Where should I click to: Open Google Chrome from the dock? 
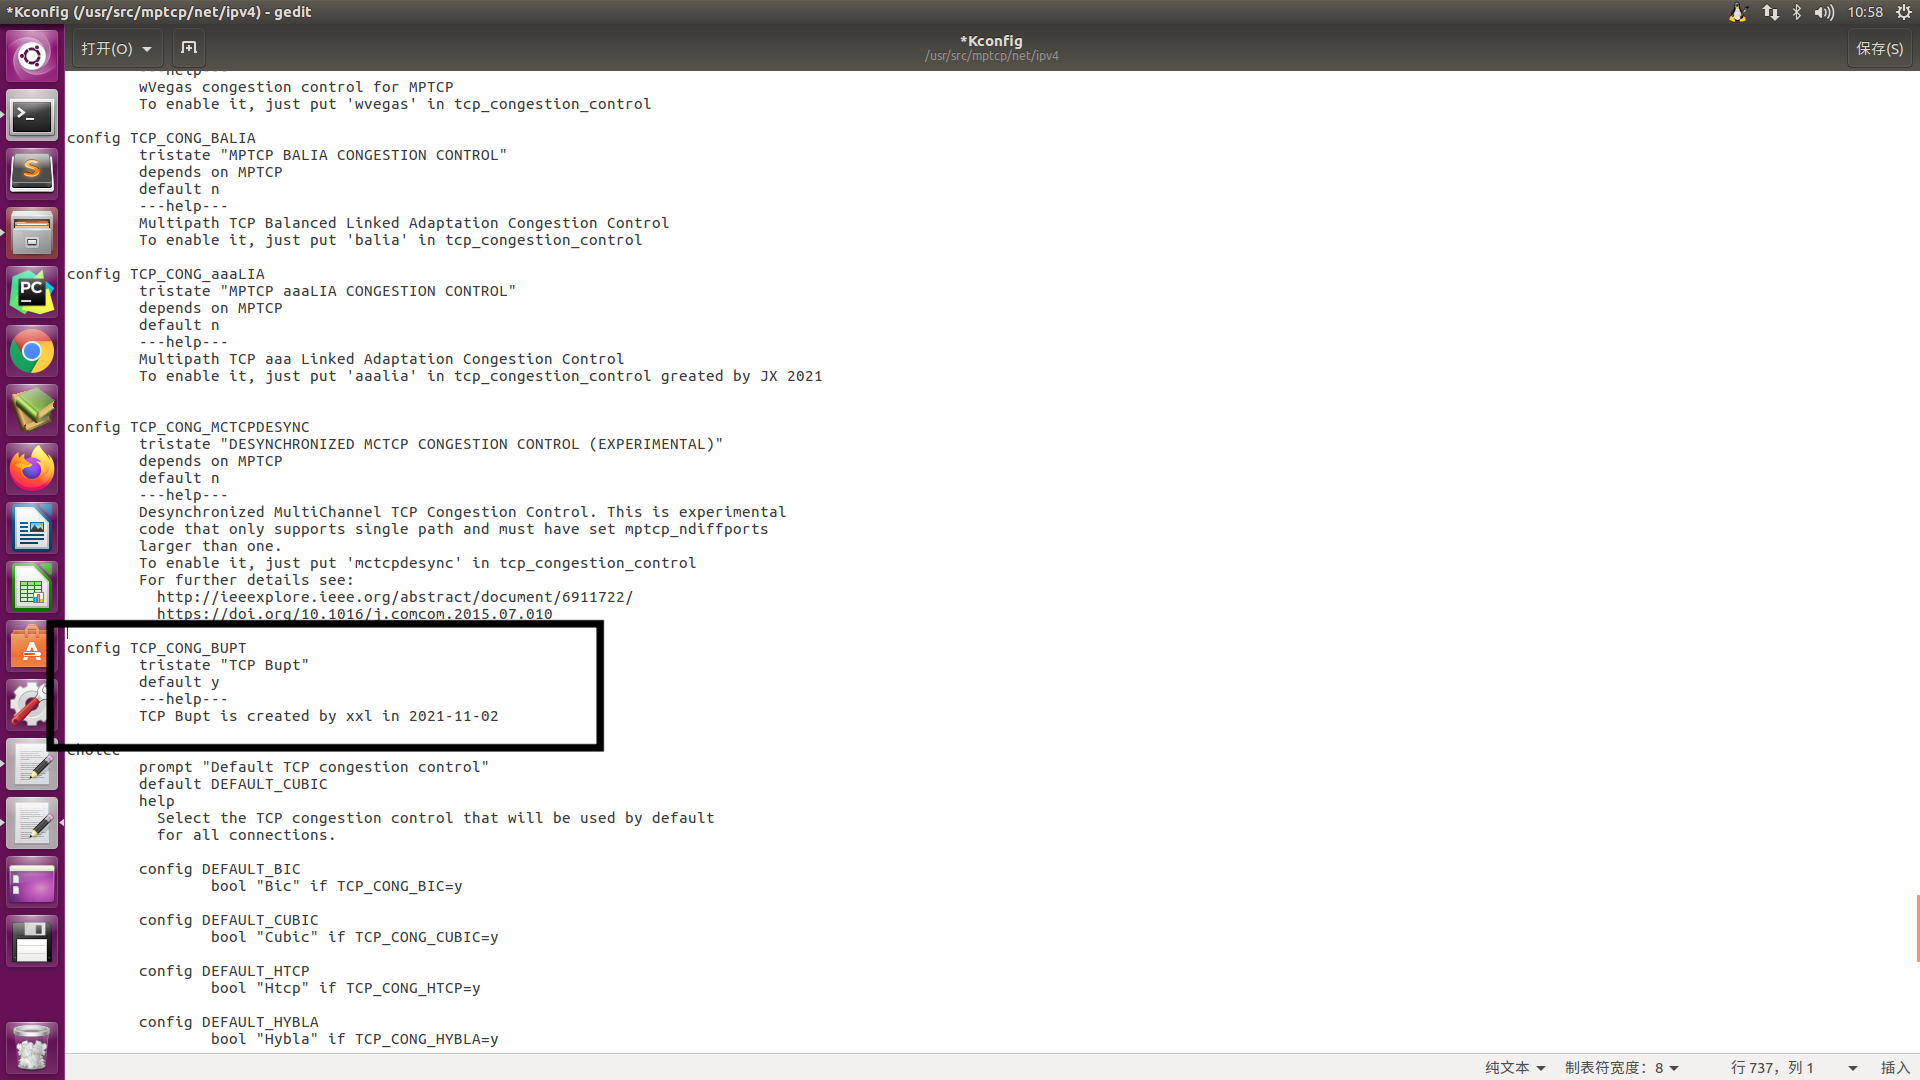click(32, 350)
